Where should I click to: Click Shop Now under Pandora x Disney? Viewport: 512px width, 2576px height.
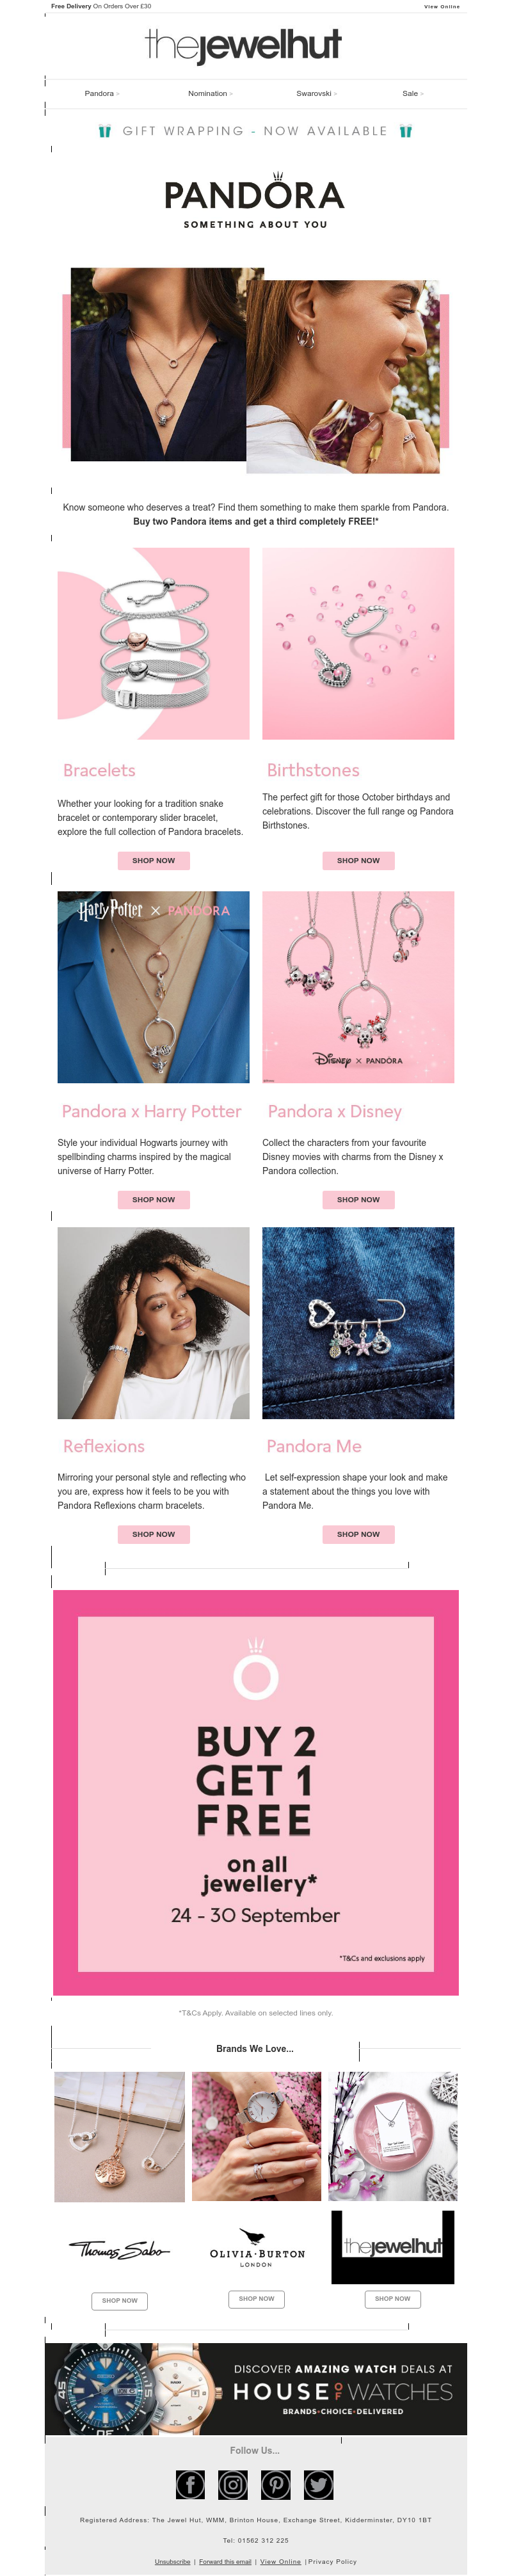pyautogui.click(x=358, y=1199)
